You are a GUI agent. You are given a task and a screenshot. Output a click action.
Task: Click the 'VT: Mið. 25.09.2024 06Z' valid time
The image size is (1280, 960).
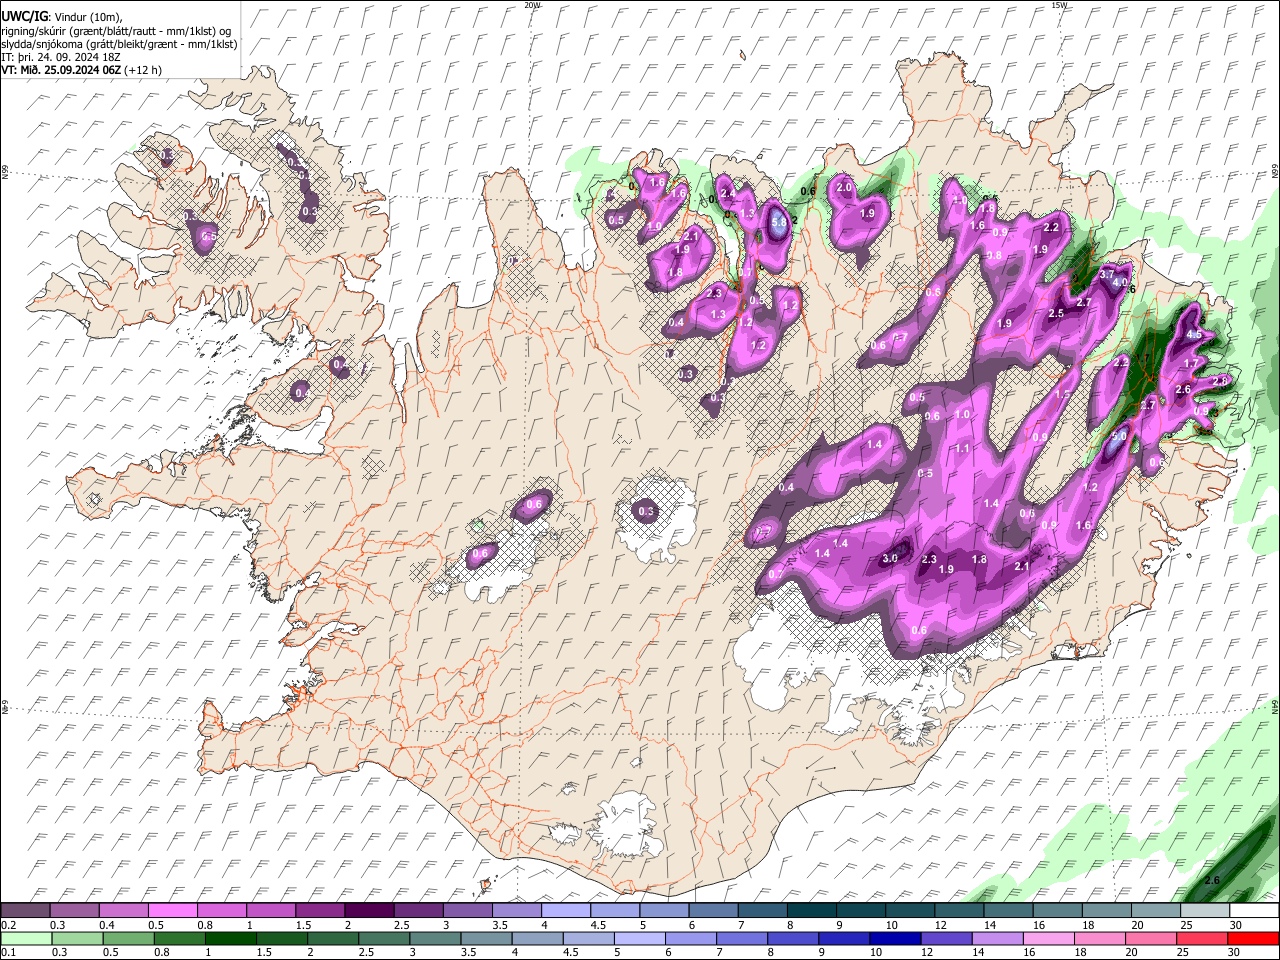61,70
